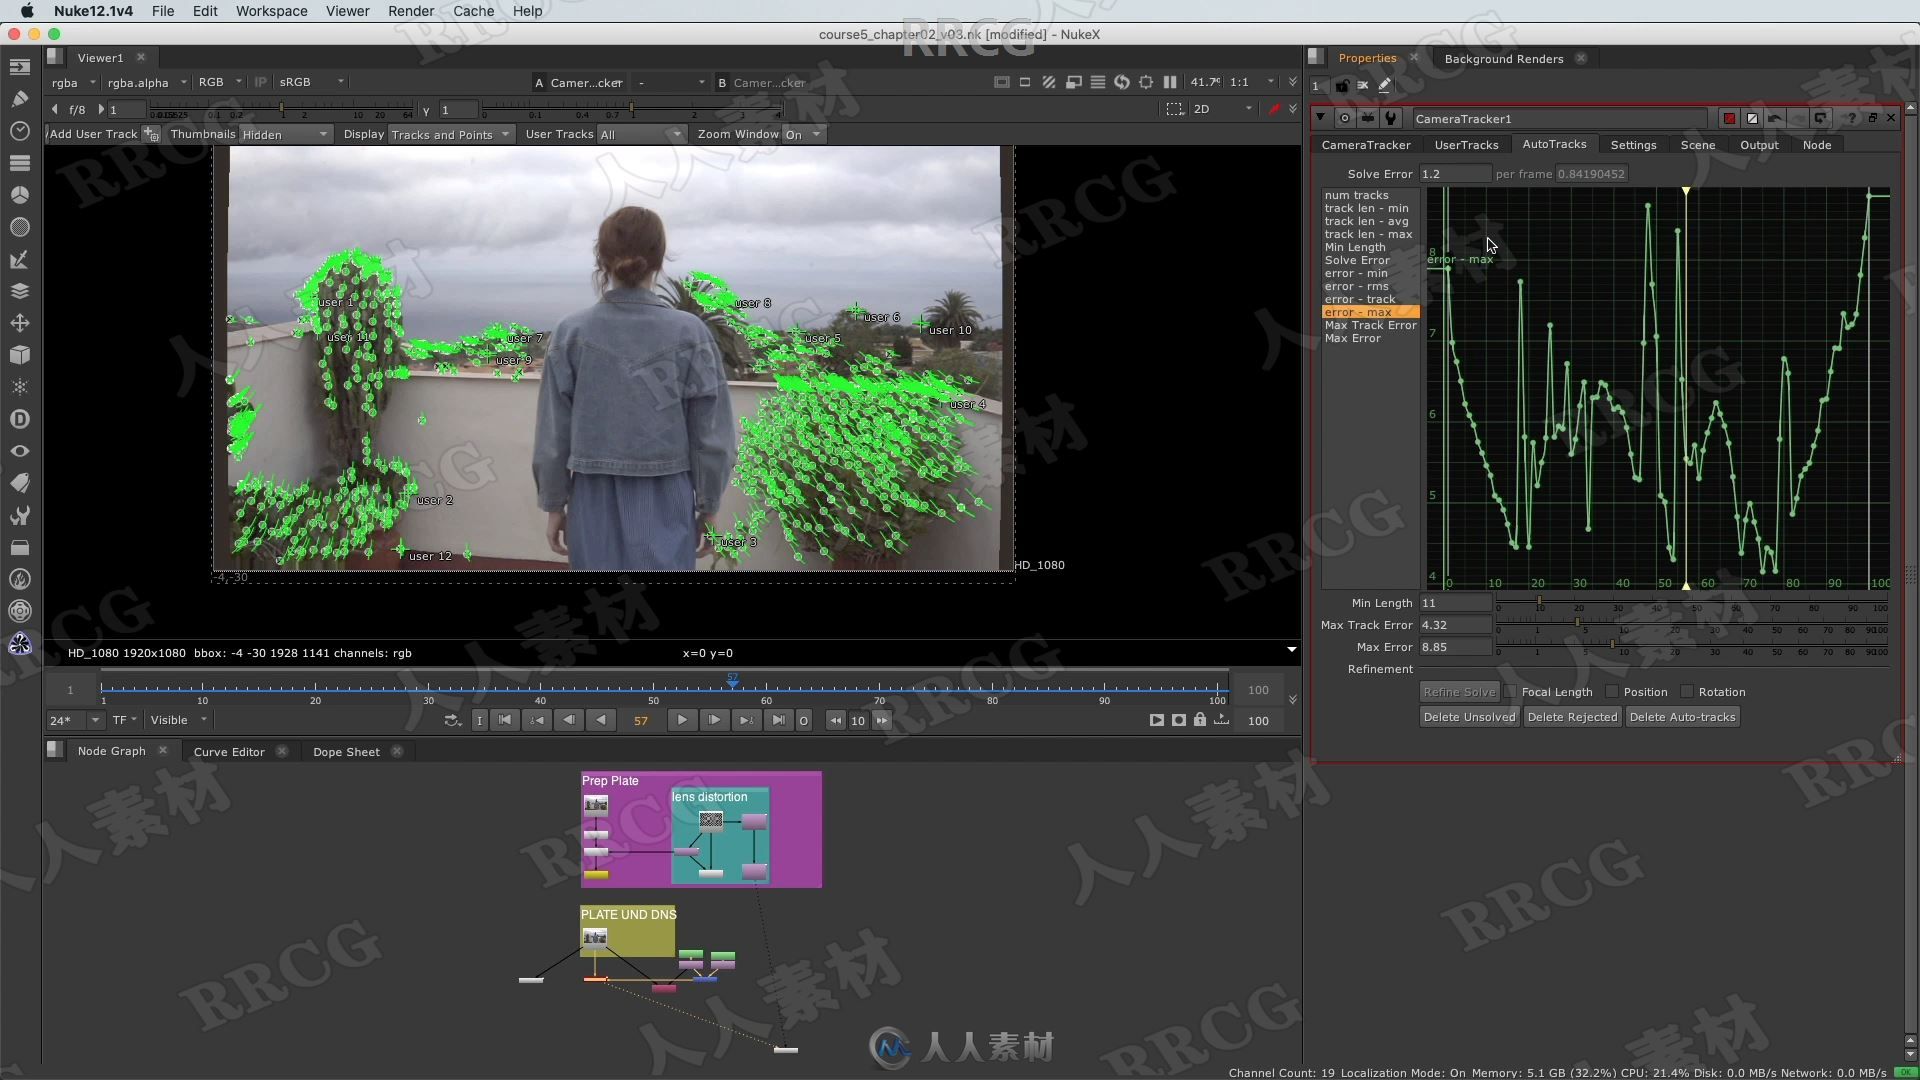Image resolution: width=1920 pixels, height=1080 pixels.
Task: Click the flipbook render icon below timeline
Action: [1157, 720]
